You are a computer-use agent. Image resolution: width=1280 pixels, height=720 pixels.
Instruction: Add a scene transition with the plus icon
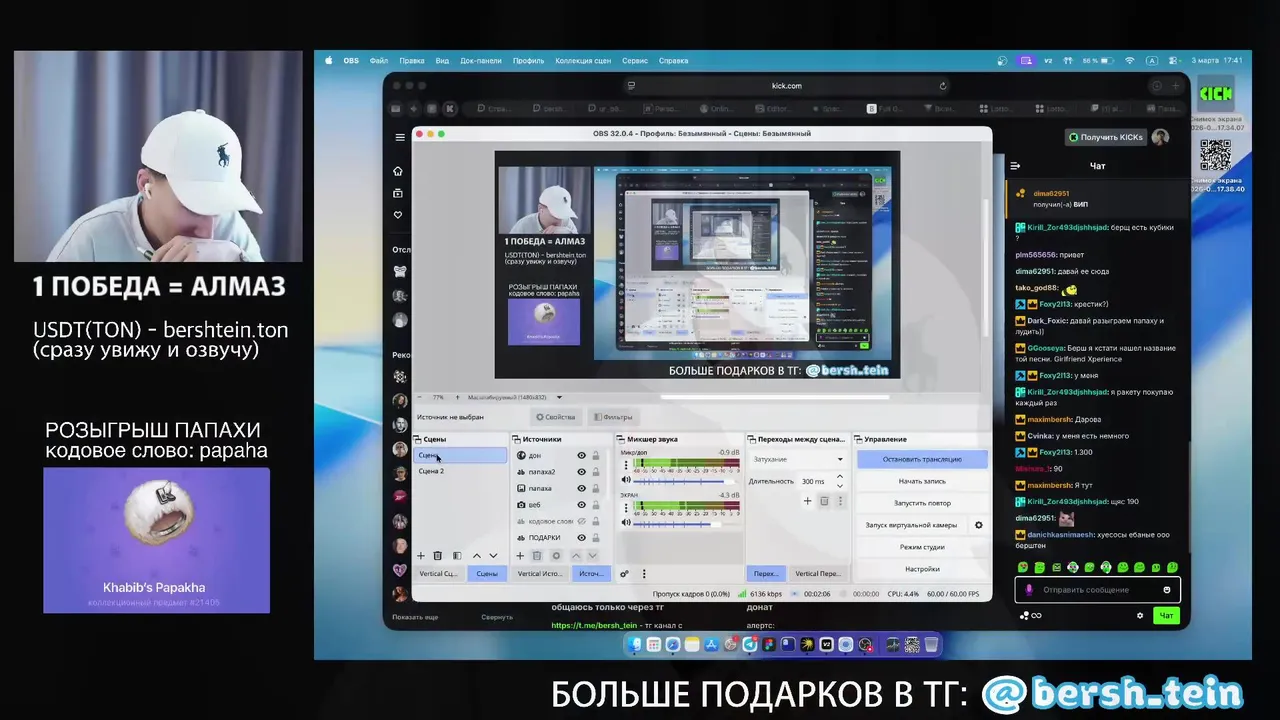click(807, 501)
